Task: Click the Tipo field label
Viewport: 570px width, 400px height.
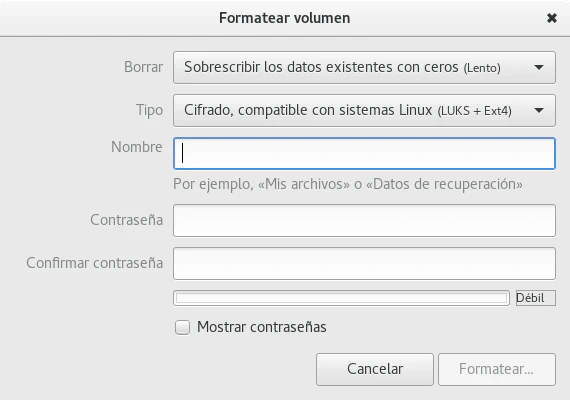Action: (x=149, y=110)
